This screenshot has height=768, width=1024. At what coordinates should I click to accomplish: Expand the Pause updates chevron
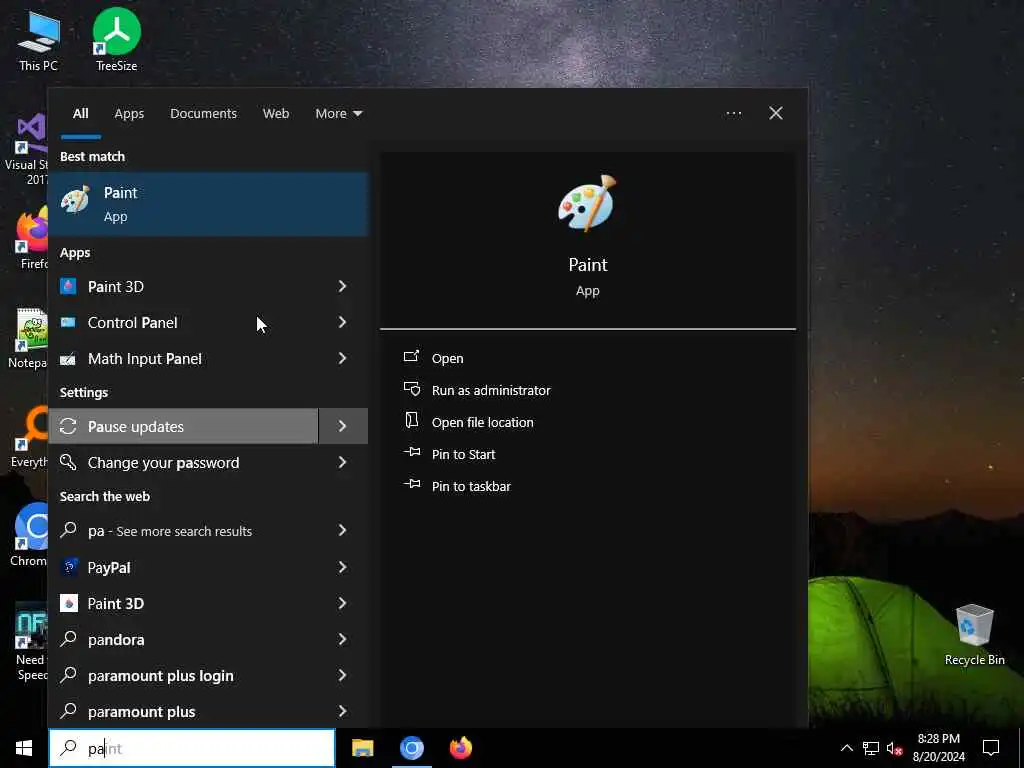342,426
